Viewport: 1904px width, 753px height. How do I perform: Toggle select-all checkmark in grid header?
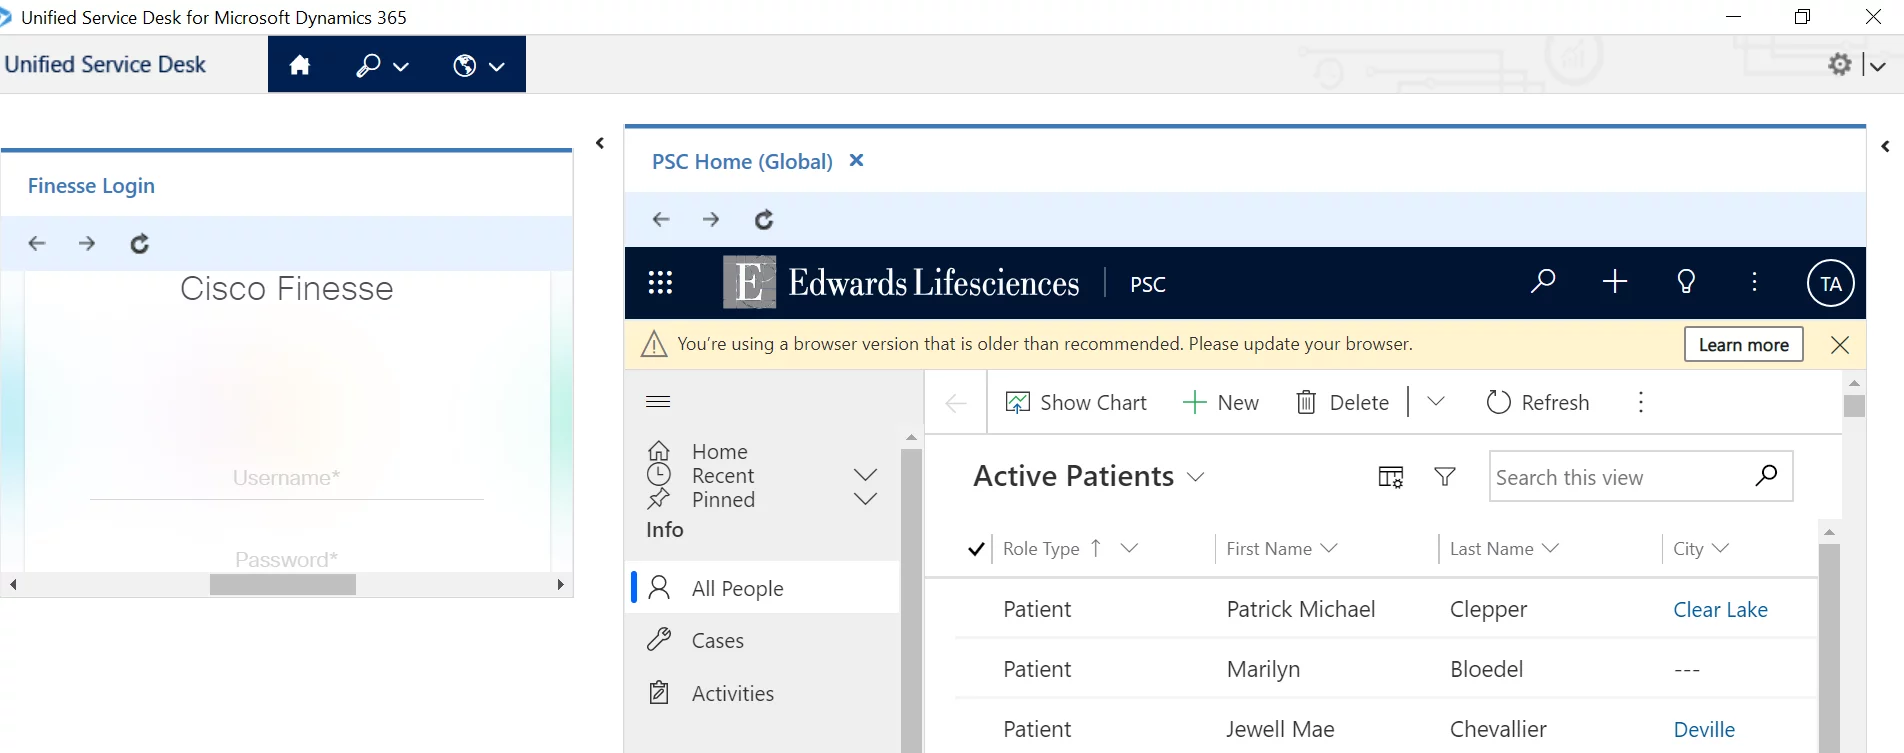click(x=977, y=549)
